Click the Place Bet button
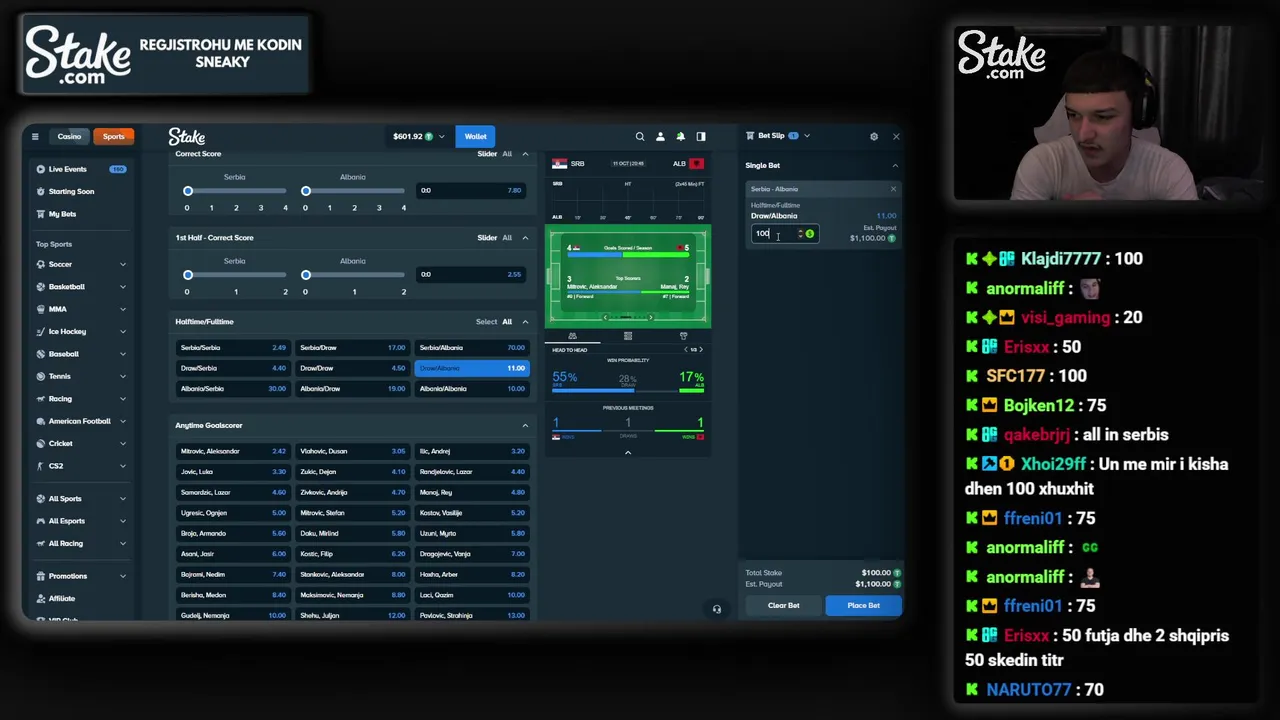The height and width of the screenshot is (720, 1280). click(x=863, y=606)
